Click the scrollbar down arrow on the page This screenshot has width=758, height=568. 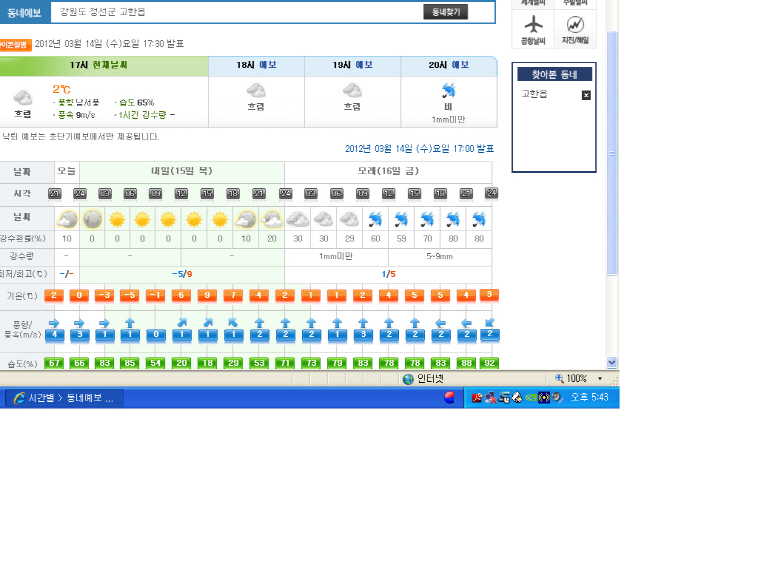612,363
